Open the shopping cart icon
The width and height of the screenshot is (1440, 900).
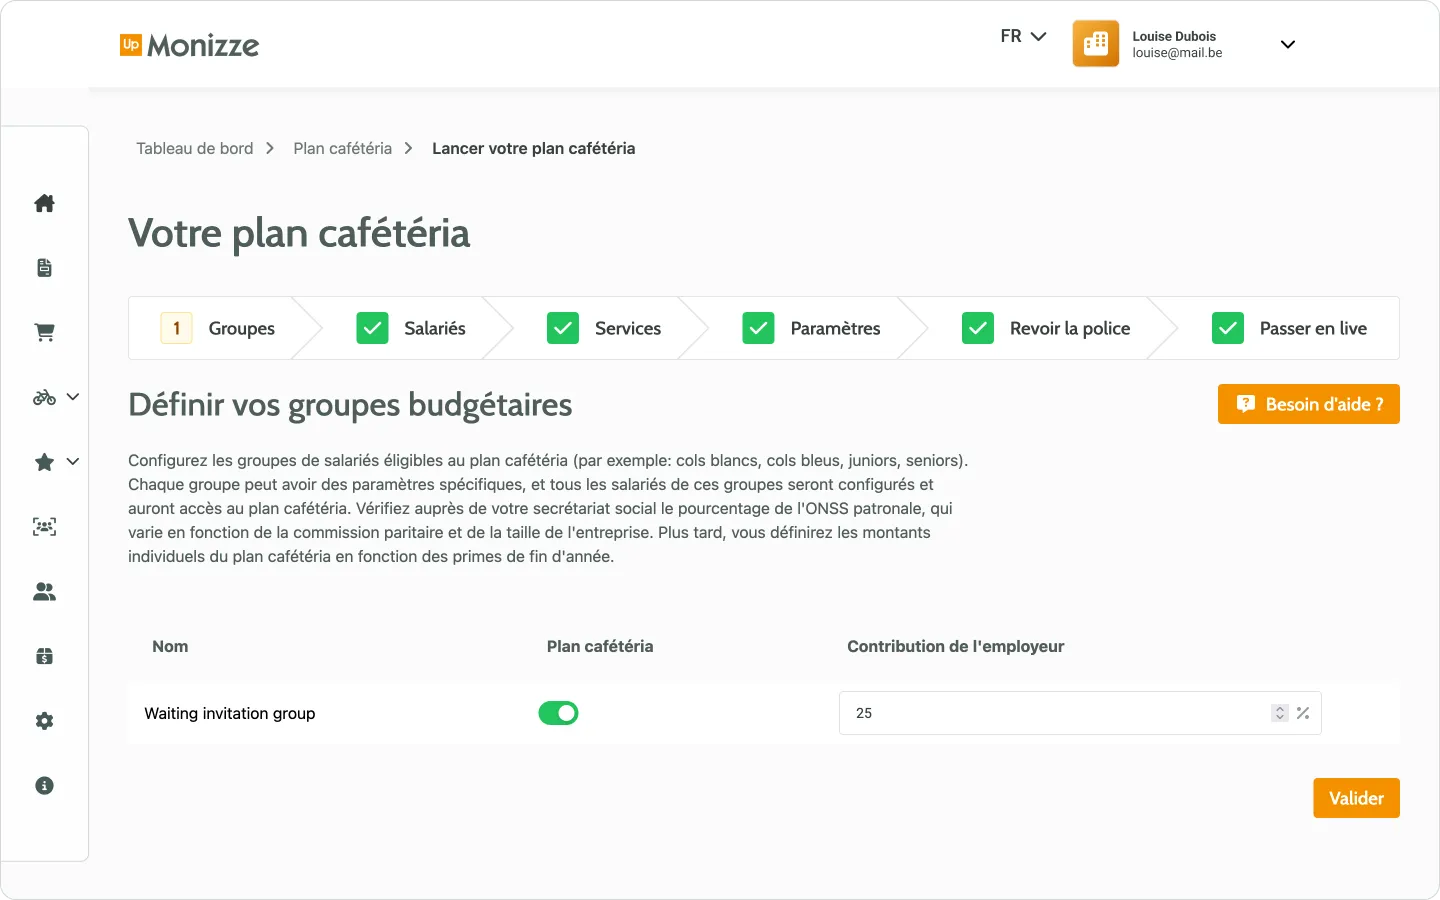point(44,332)
